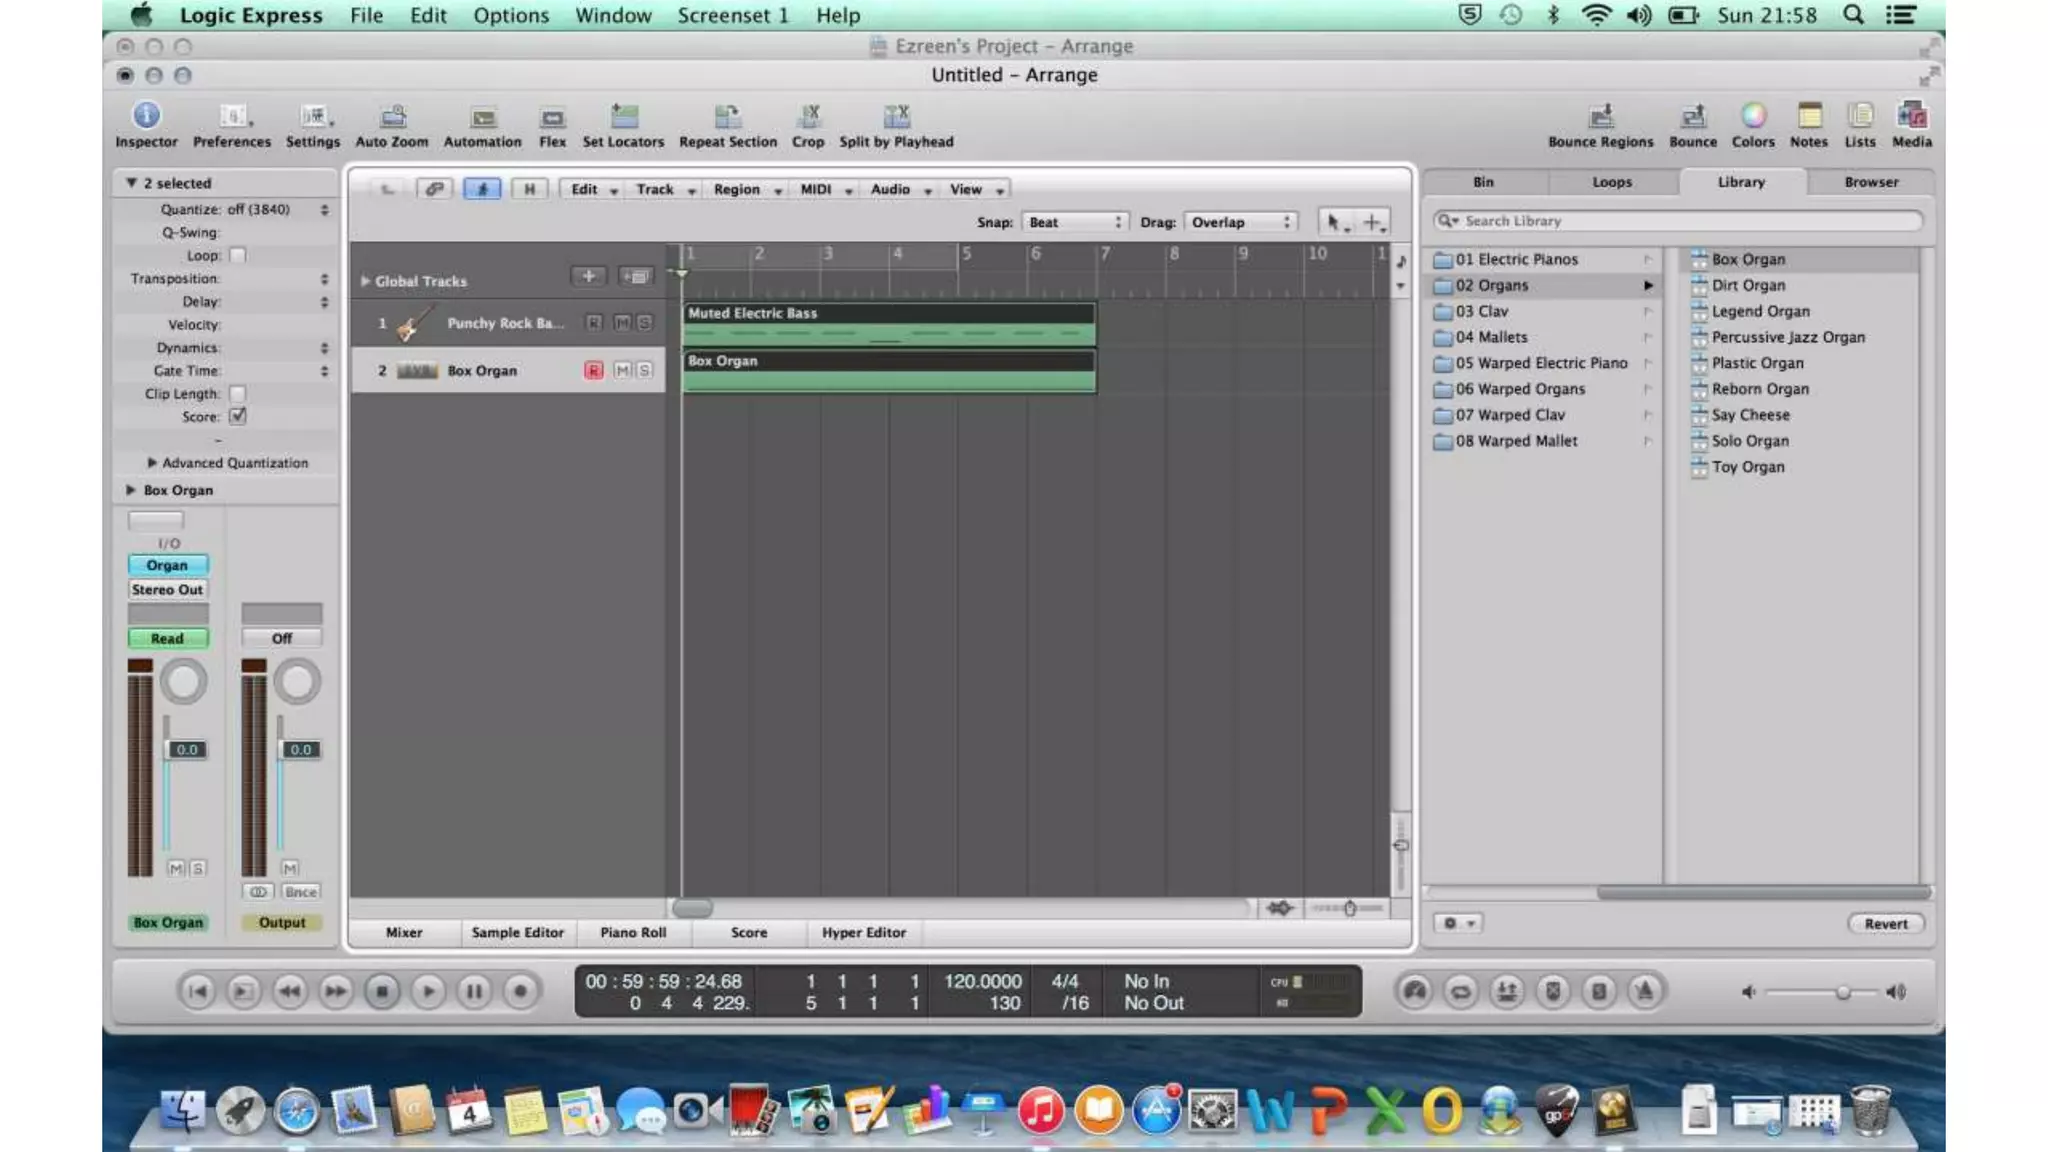
Task: Open the Colors palette icon
Action: 1753,116
